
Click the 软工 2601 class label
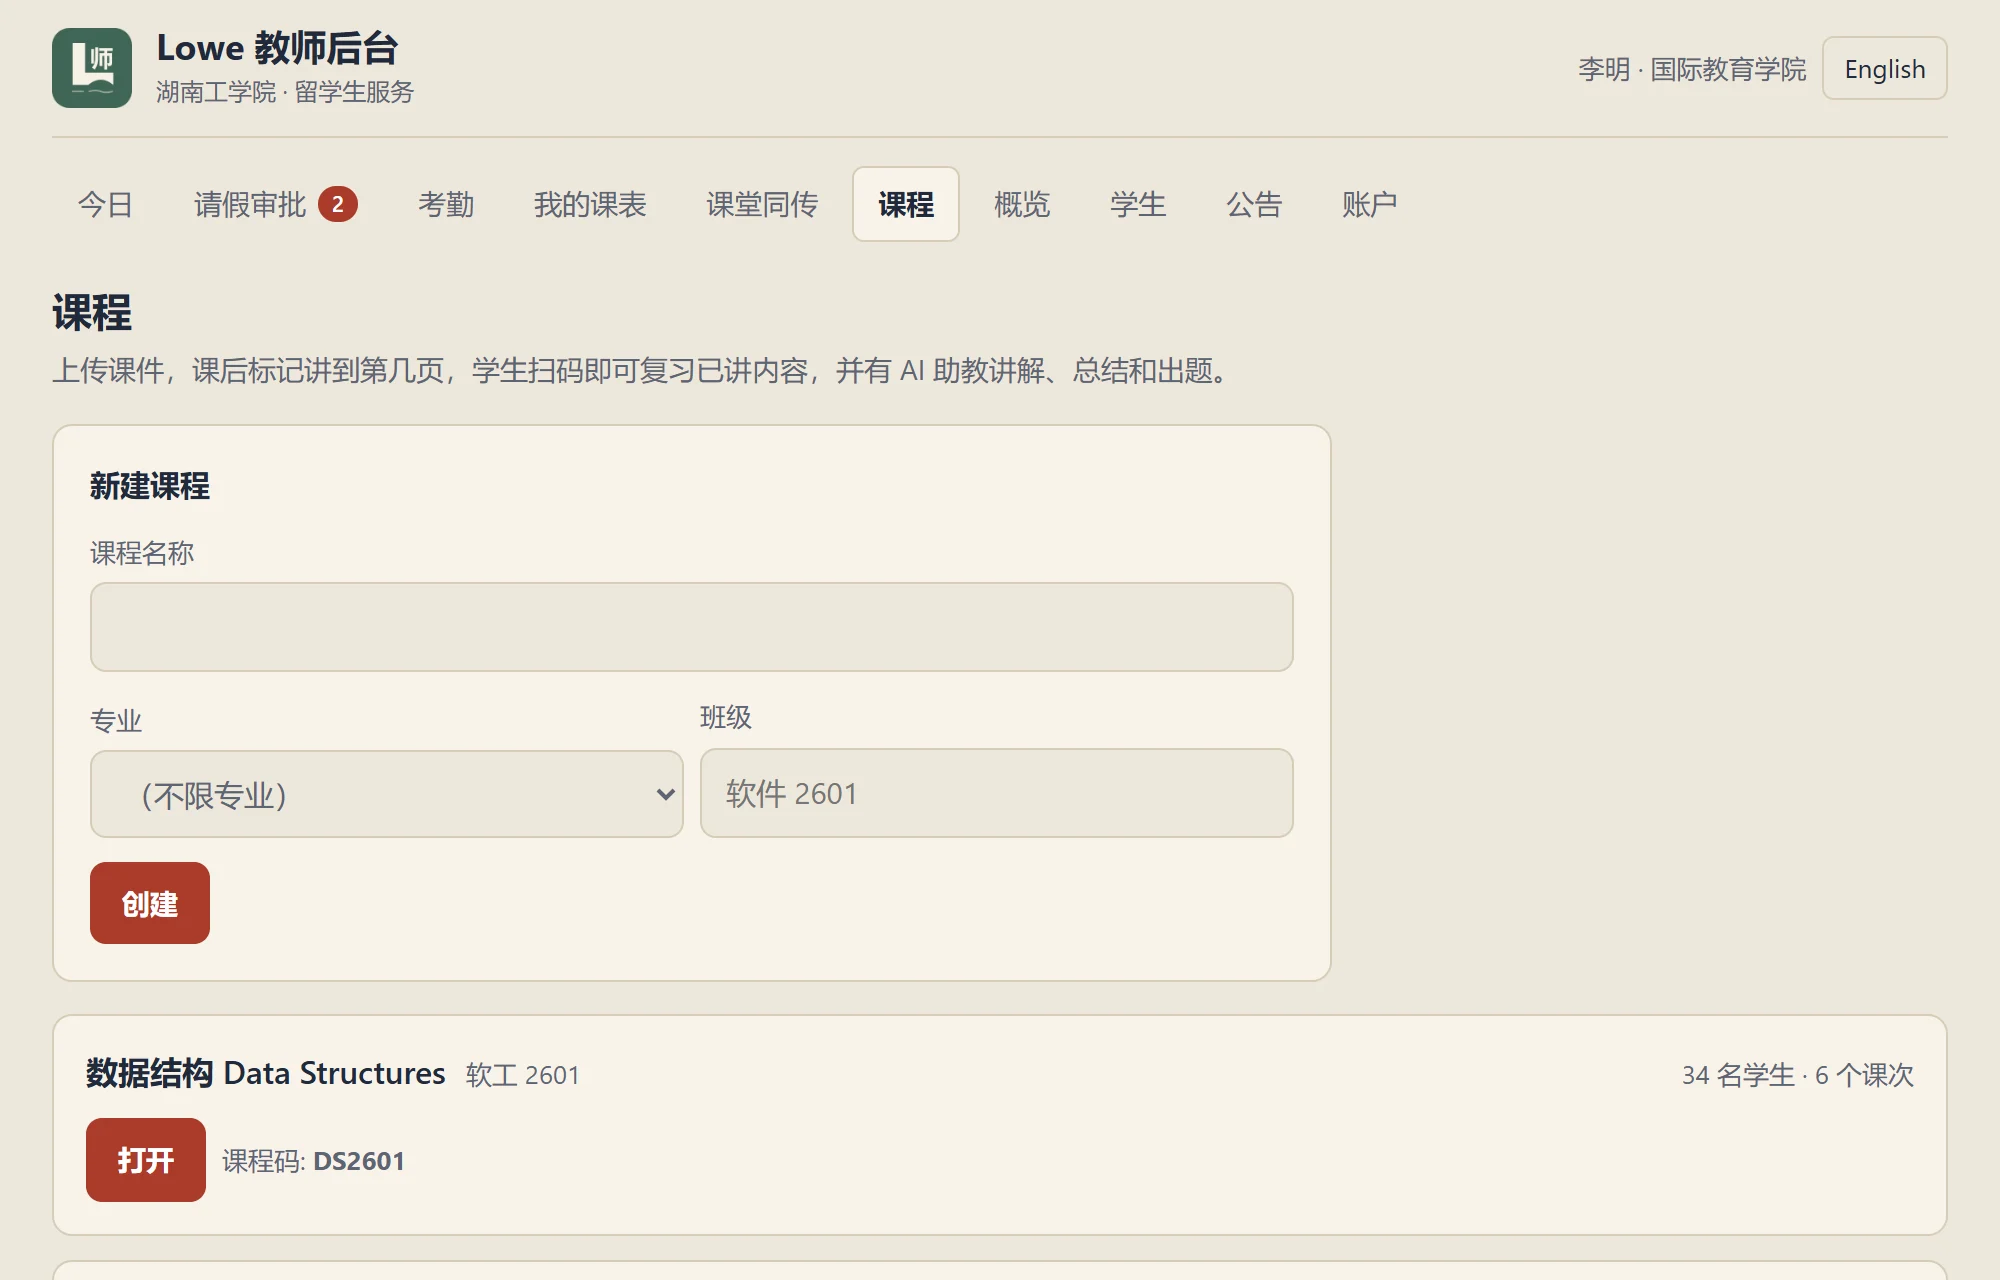(523, 1075)
